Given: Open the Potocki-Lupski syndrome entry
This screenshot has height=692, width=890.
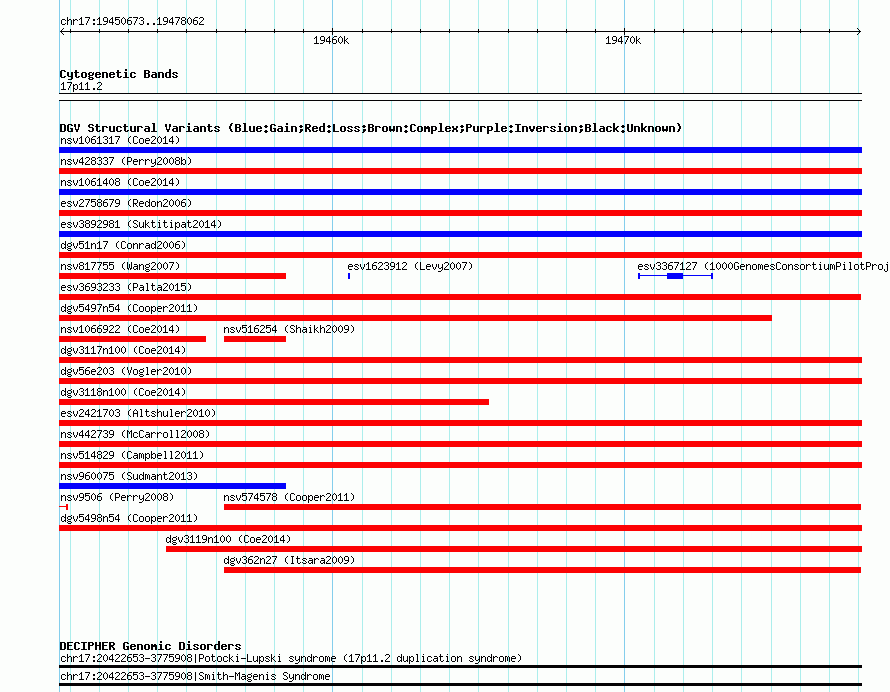Looking at the screenshot, I should 291,659.
